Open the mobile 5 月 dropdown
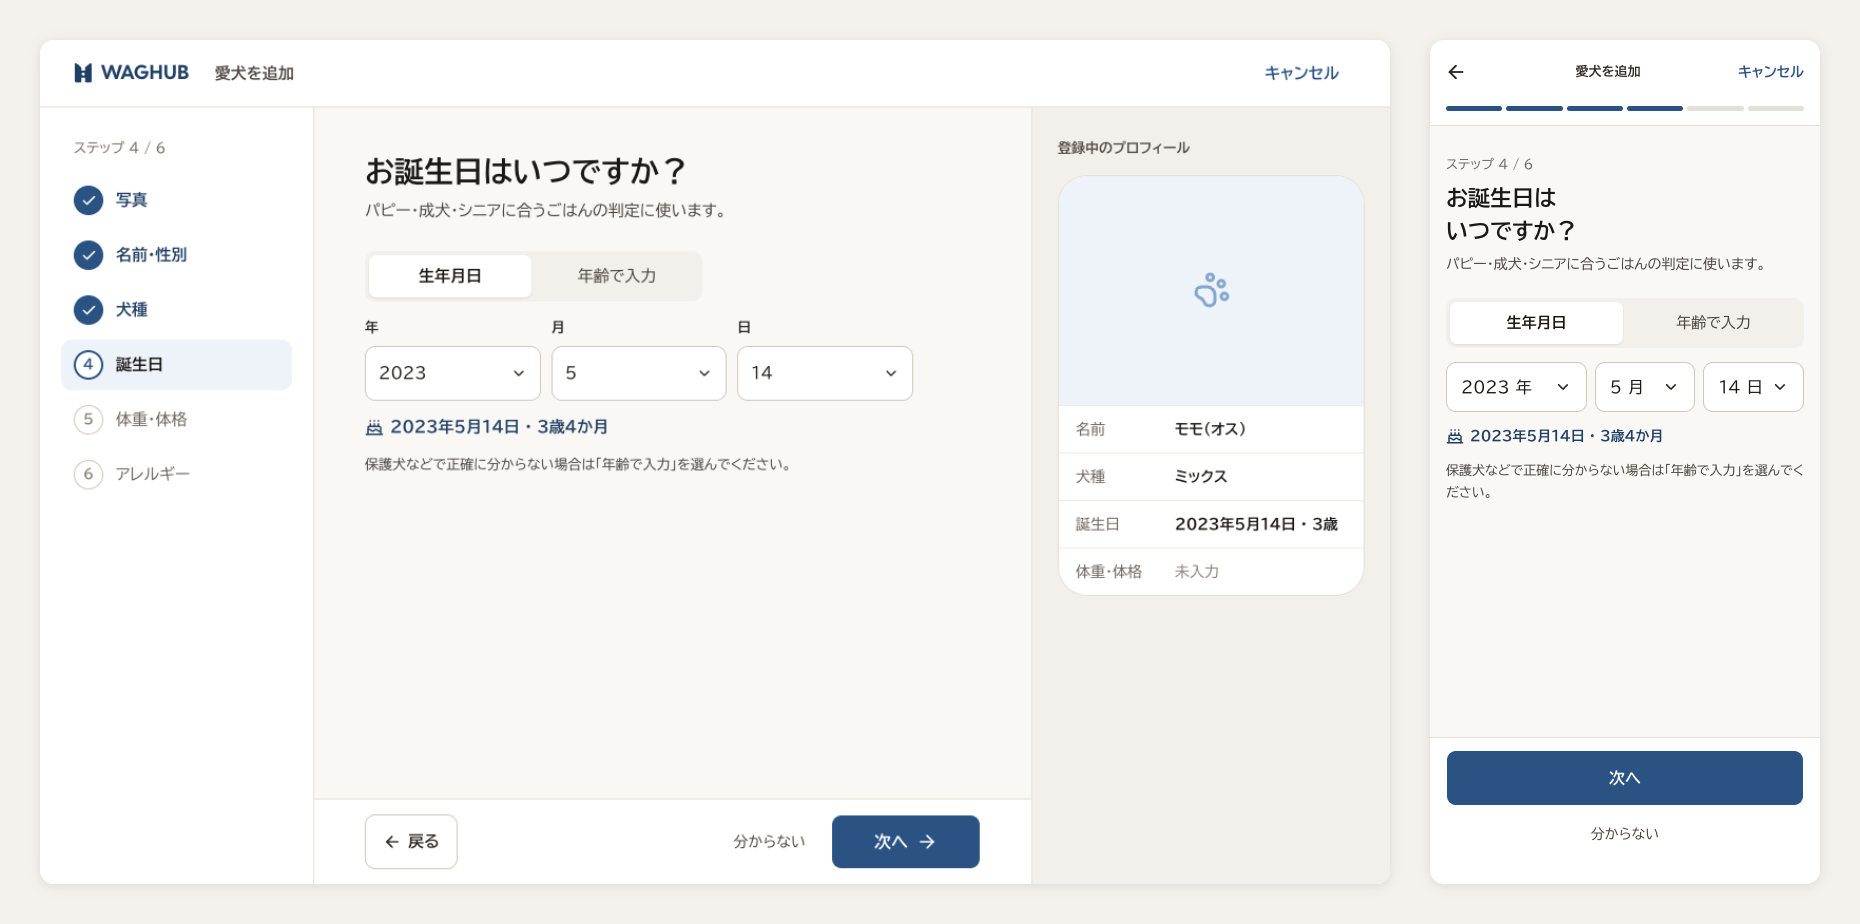The width and height of the screenshot is (1860, 924). coord(1645,387)
